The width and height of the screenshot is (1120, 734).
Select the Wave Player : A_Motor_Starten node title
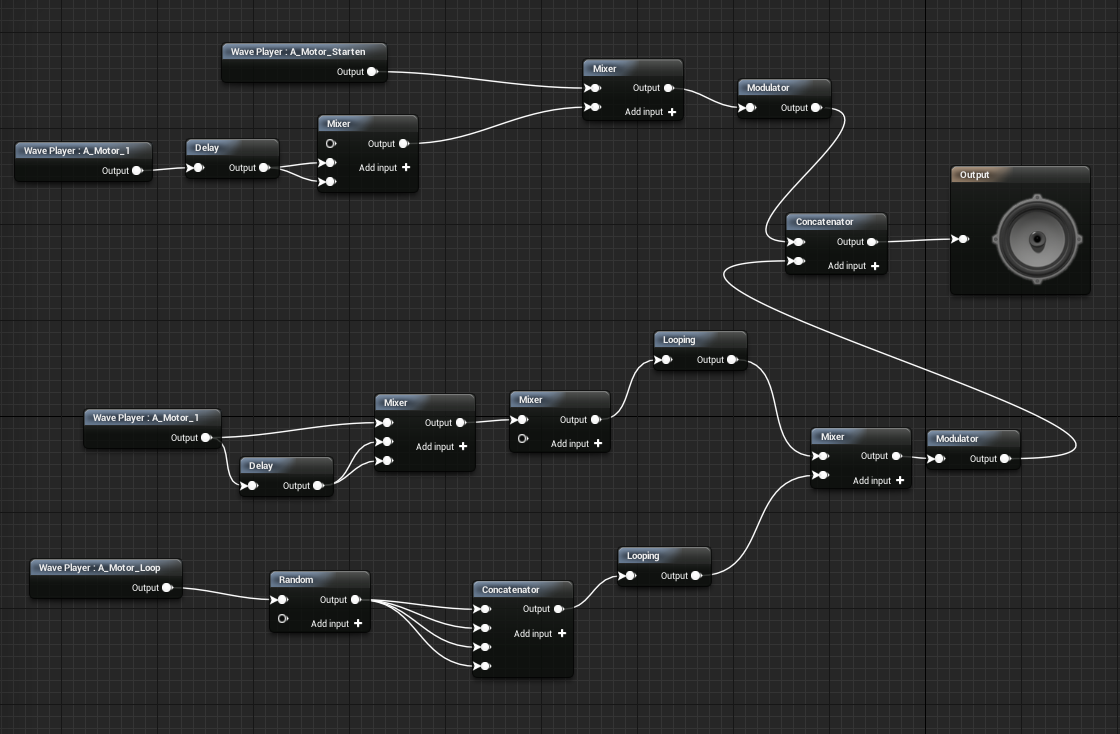(298, 51)
